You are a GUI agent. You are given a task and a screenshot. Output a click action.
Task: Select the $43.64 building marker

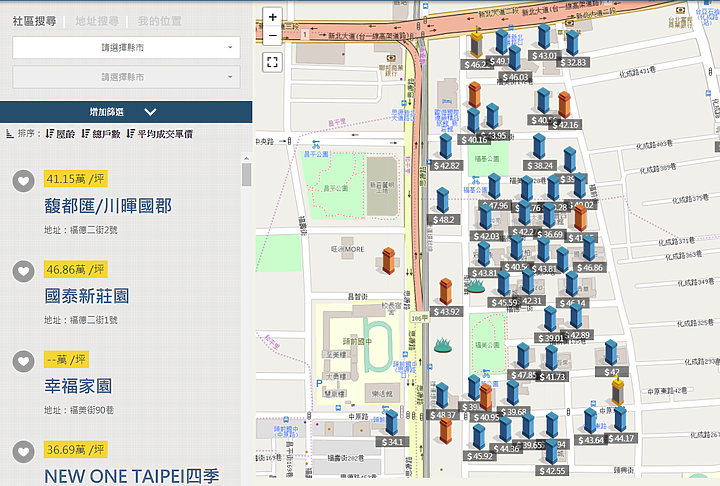pyautogui.click(x=591, y=420)
